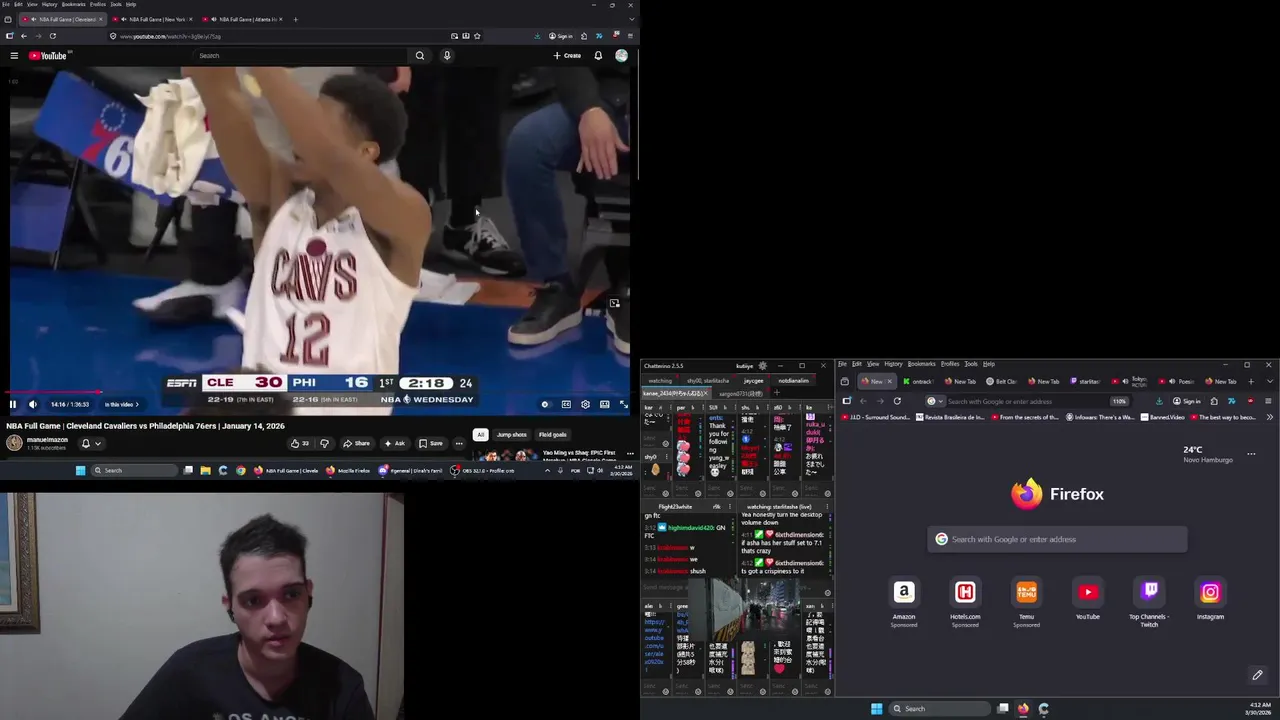Switch to 'NBA Full Game | New York' tab
Screen dimensions: 1280x720
(x=152, y=19)
